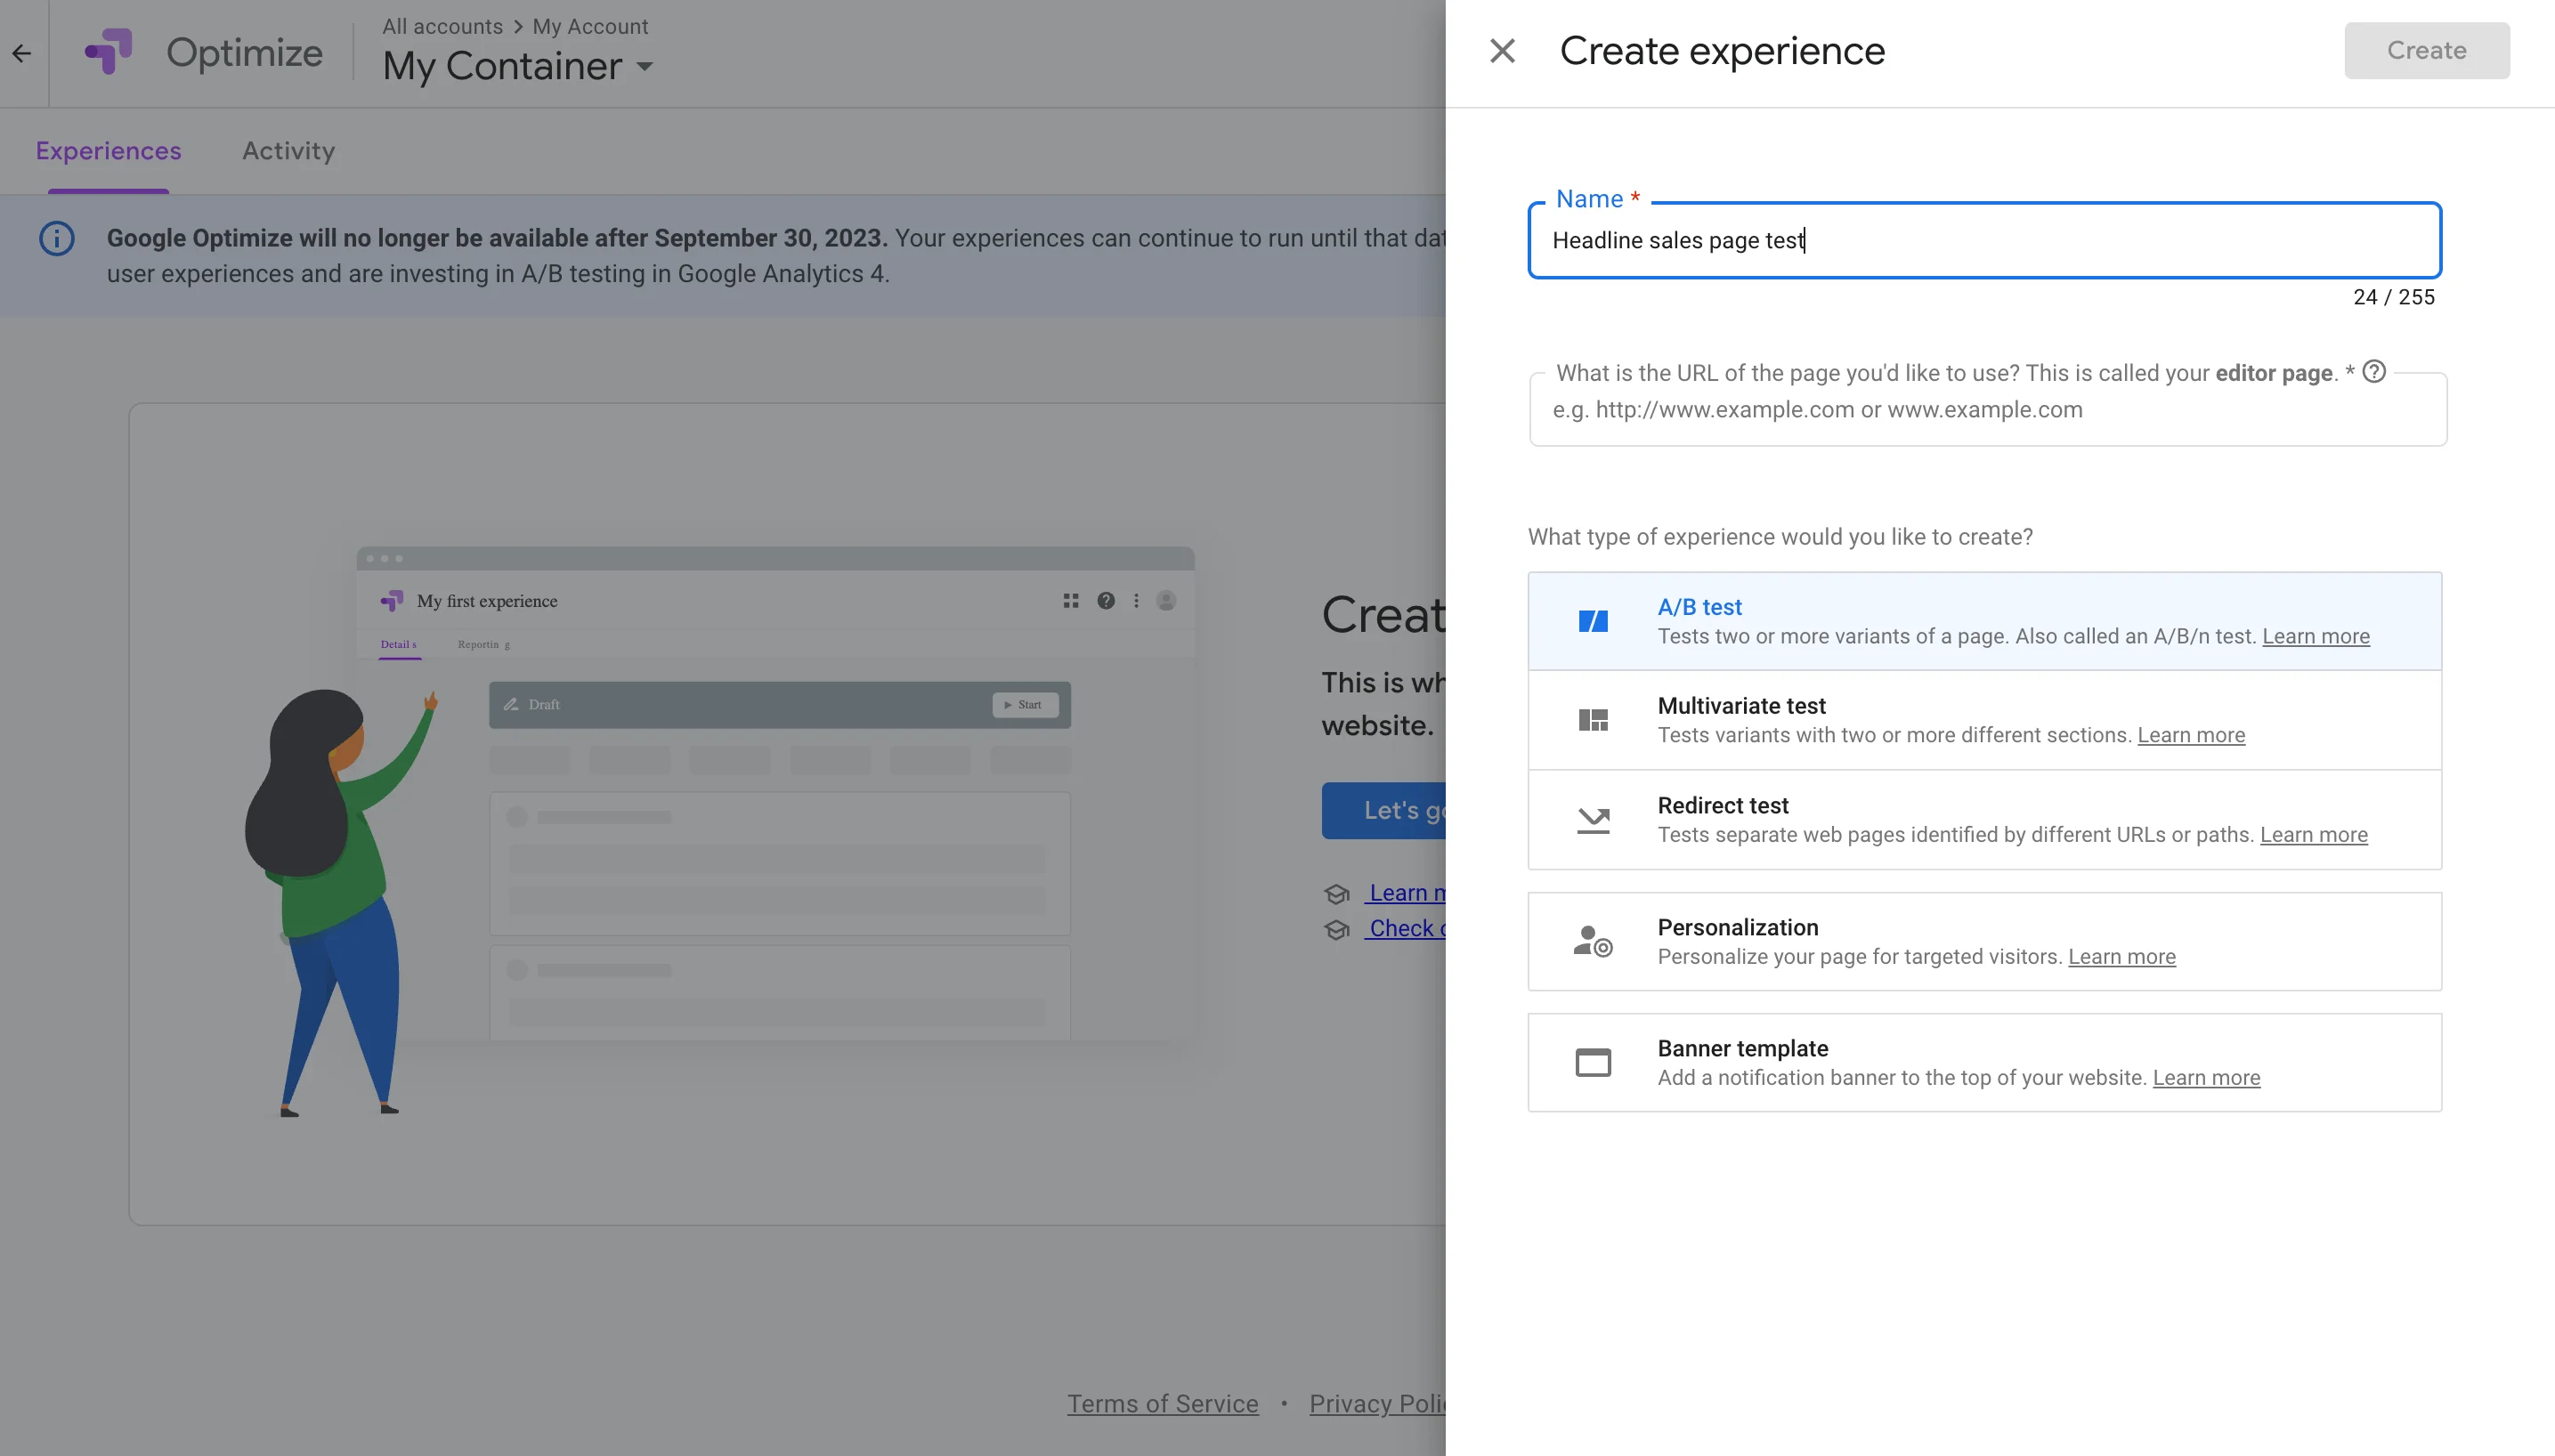Select the Banner template option

(1984, 1062)
